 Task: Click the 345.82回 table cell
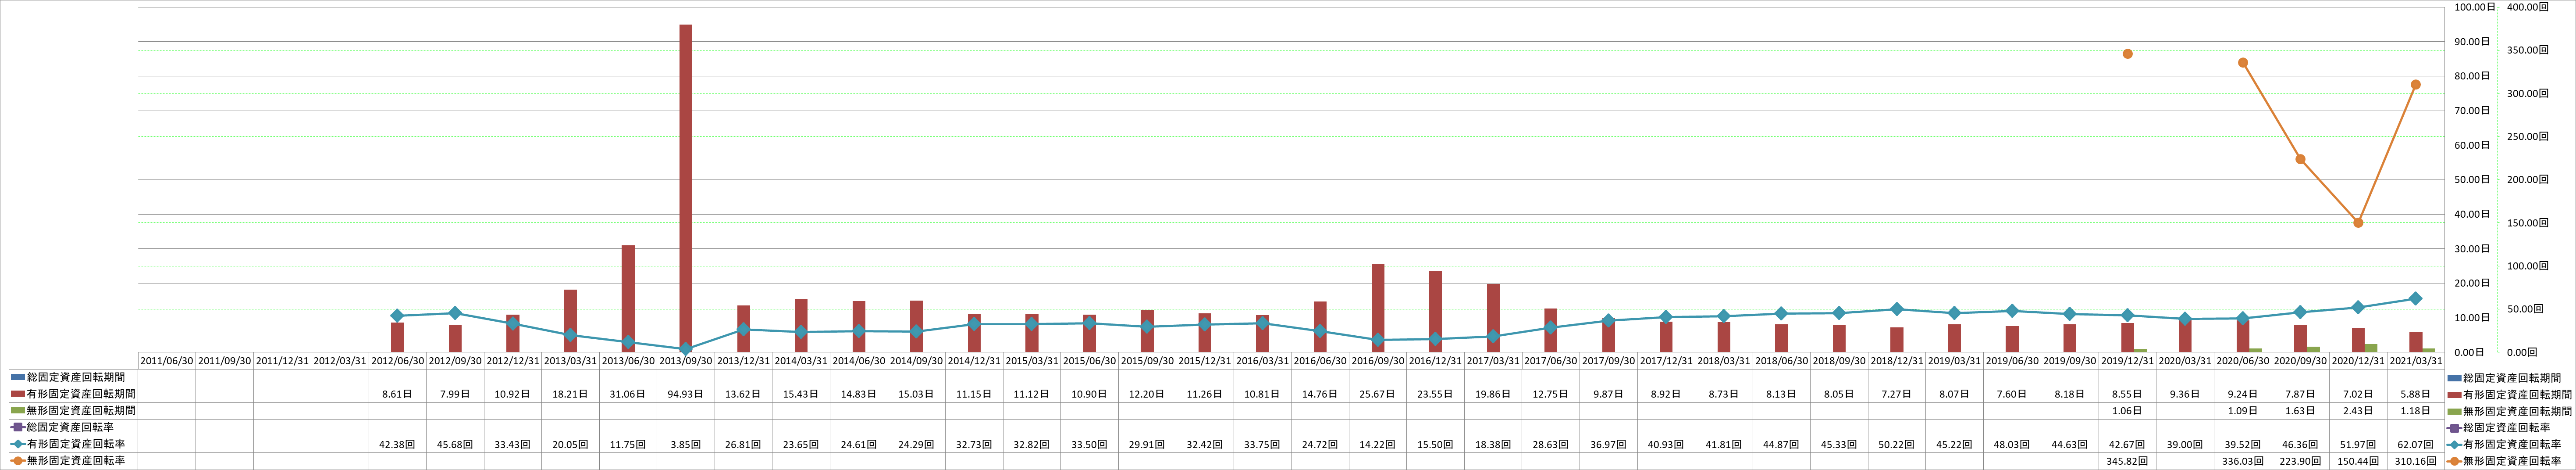point(2128,461)
